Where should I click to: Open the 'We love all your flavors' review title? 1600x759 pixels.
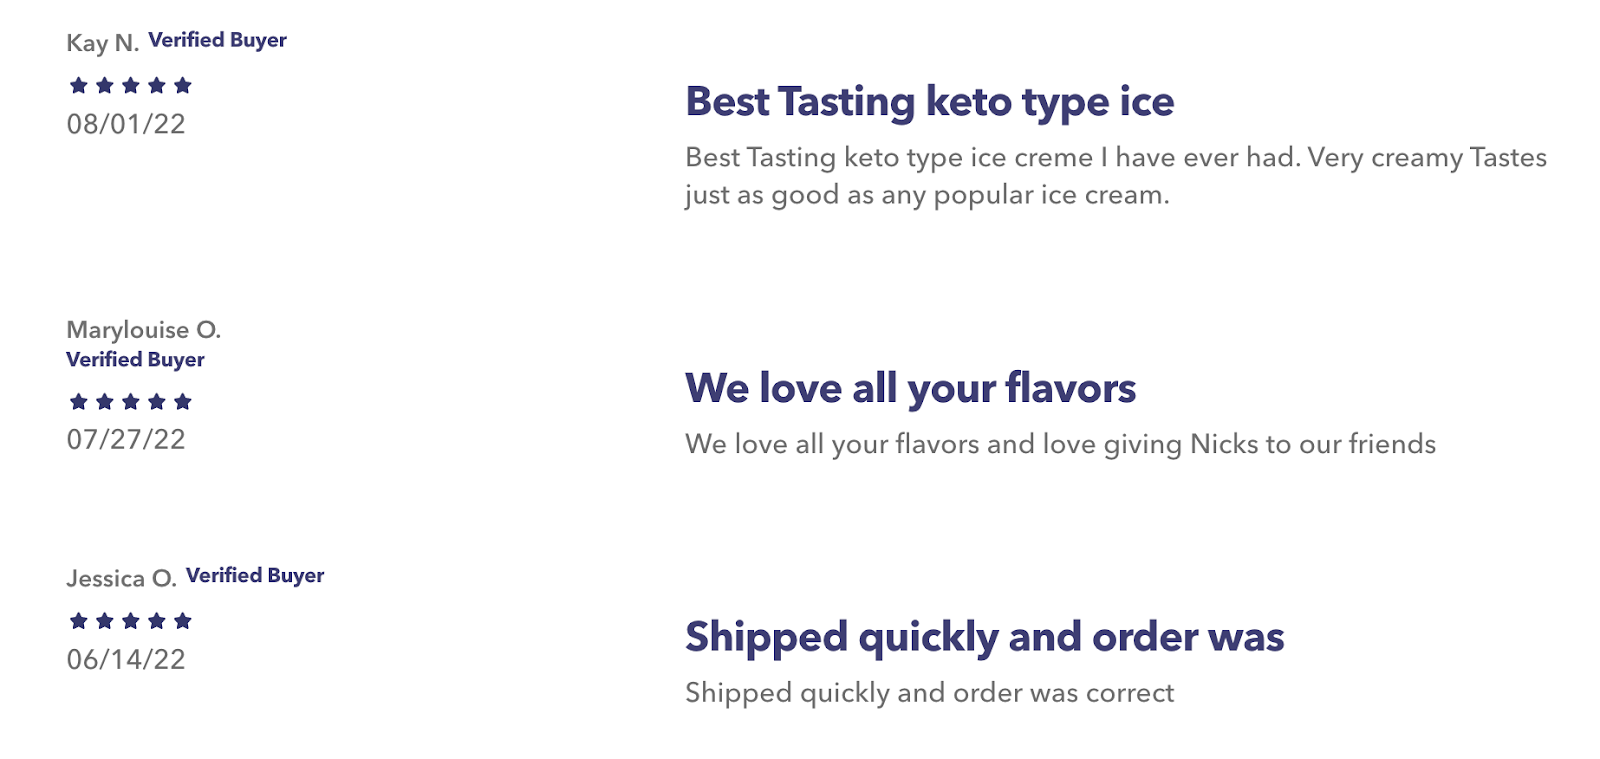click(x=910, y=388)
